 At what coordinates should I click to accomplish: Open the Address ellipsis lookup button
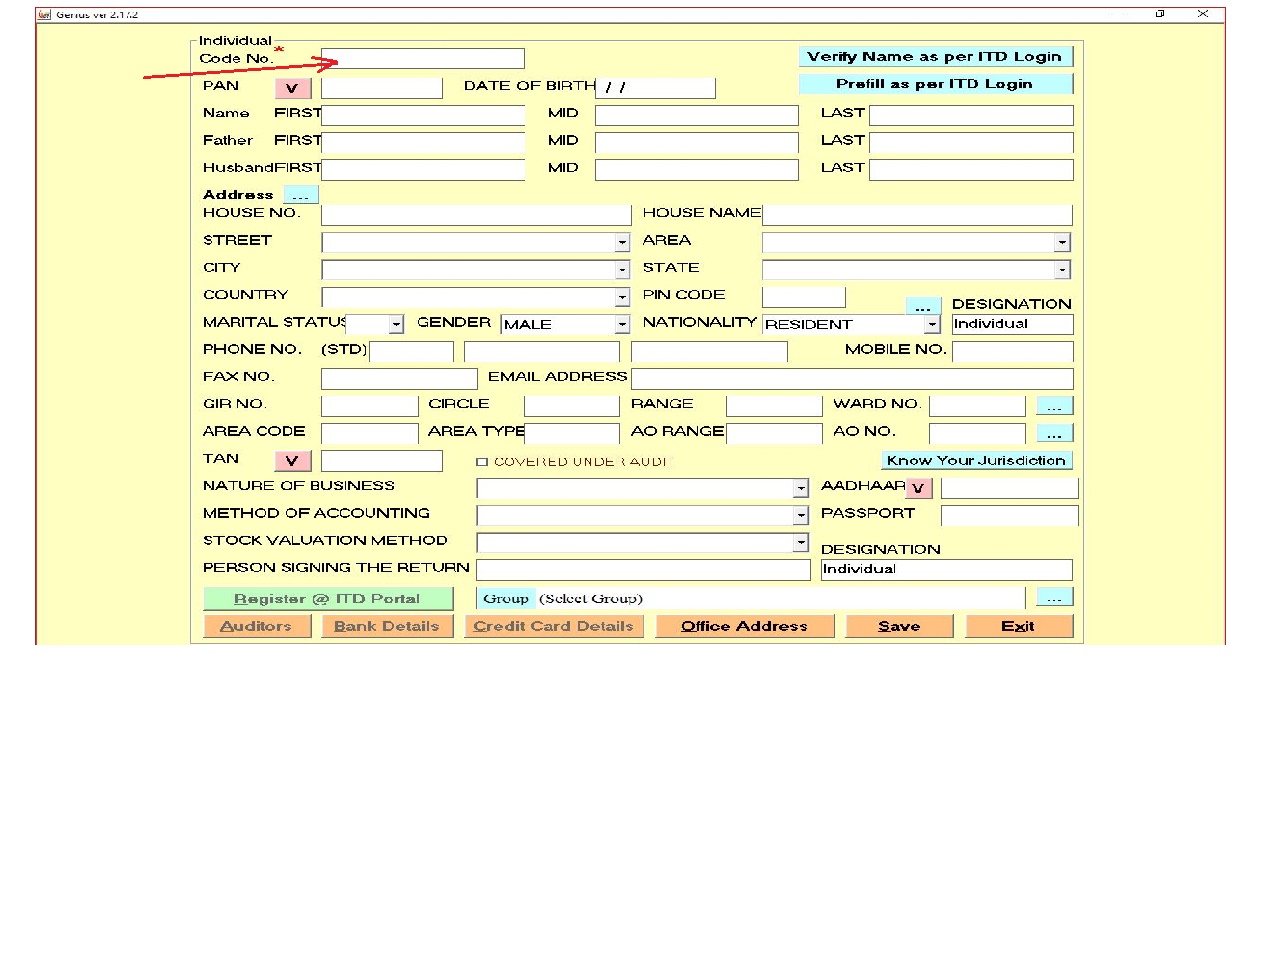coord(300,195)
